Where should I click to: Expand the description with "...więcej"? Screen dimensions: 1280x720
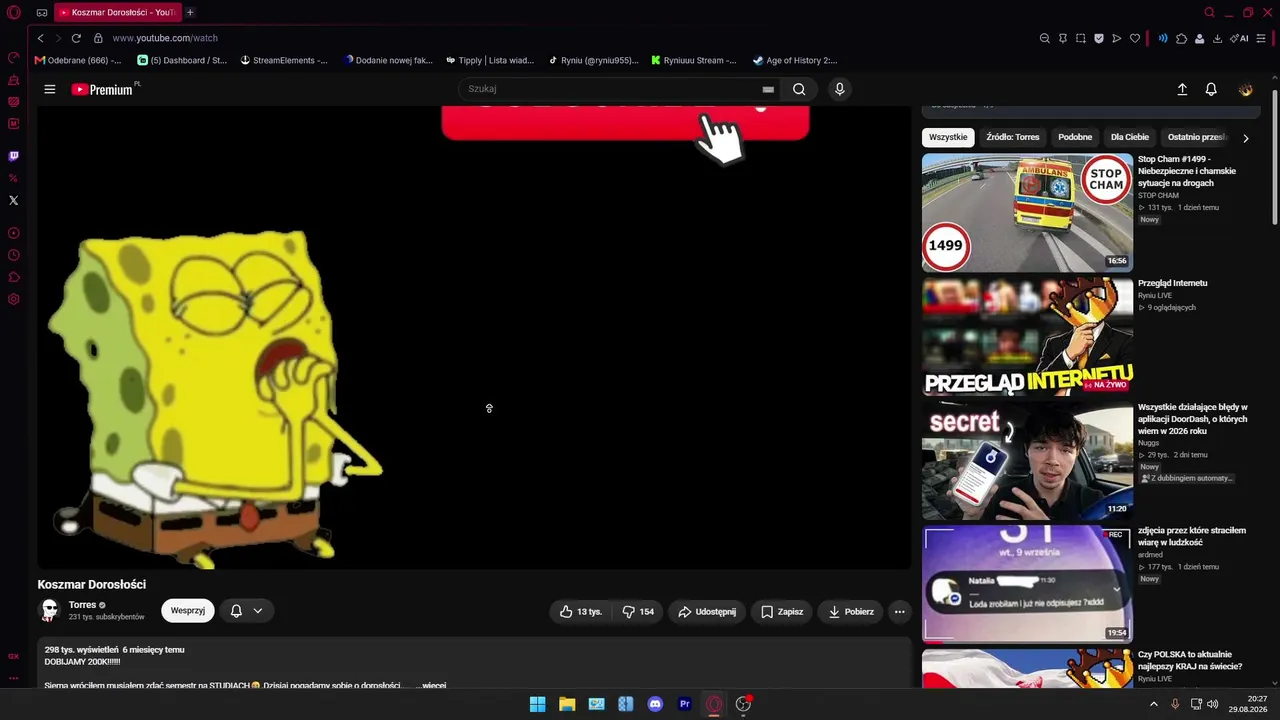pyautogui.click(x=431, y=685)
